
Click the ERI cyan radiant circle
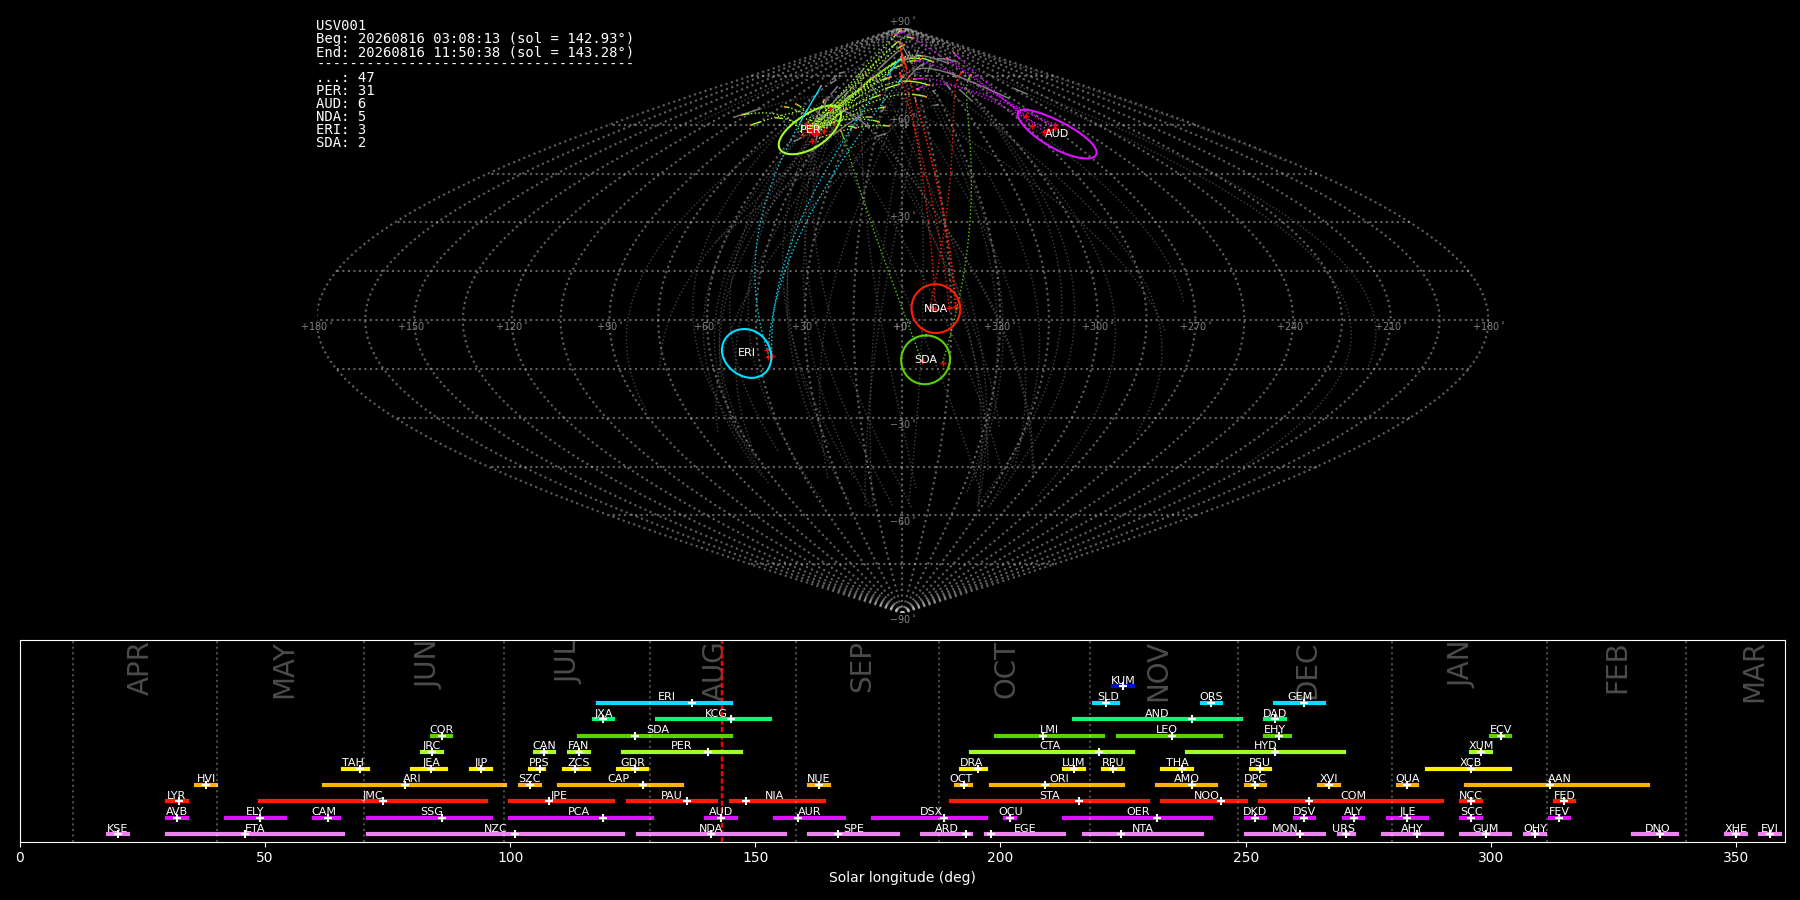pos(747,353)
